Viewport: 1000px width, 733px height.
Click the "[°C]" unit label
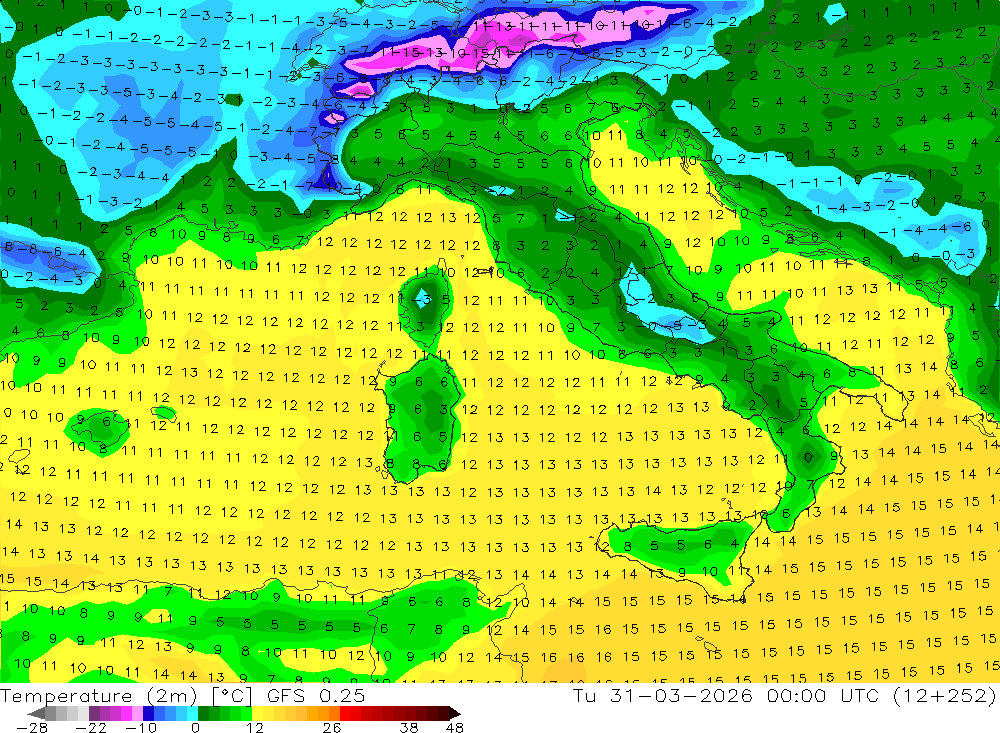232,696
